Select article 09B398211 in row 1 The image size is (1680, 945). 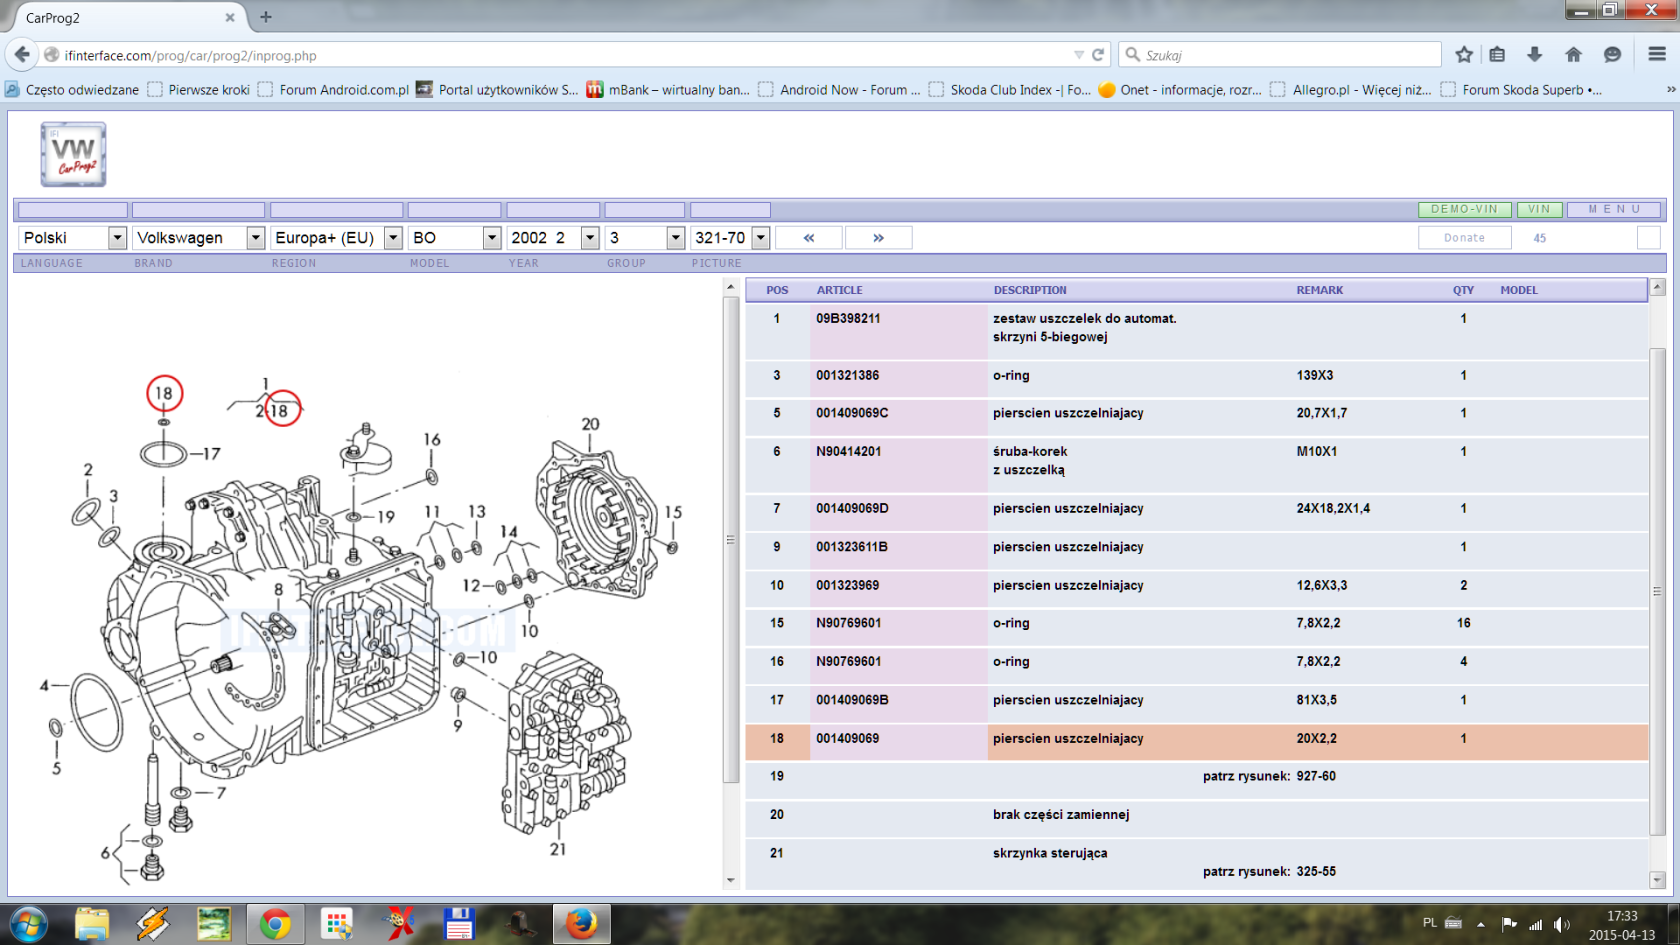tap(848, 319)
